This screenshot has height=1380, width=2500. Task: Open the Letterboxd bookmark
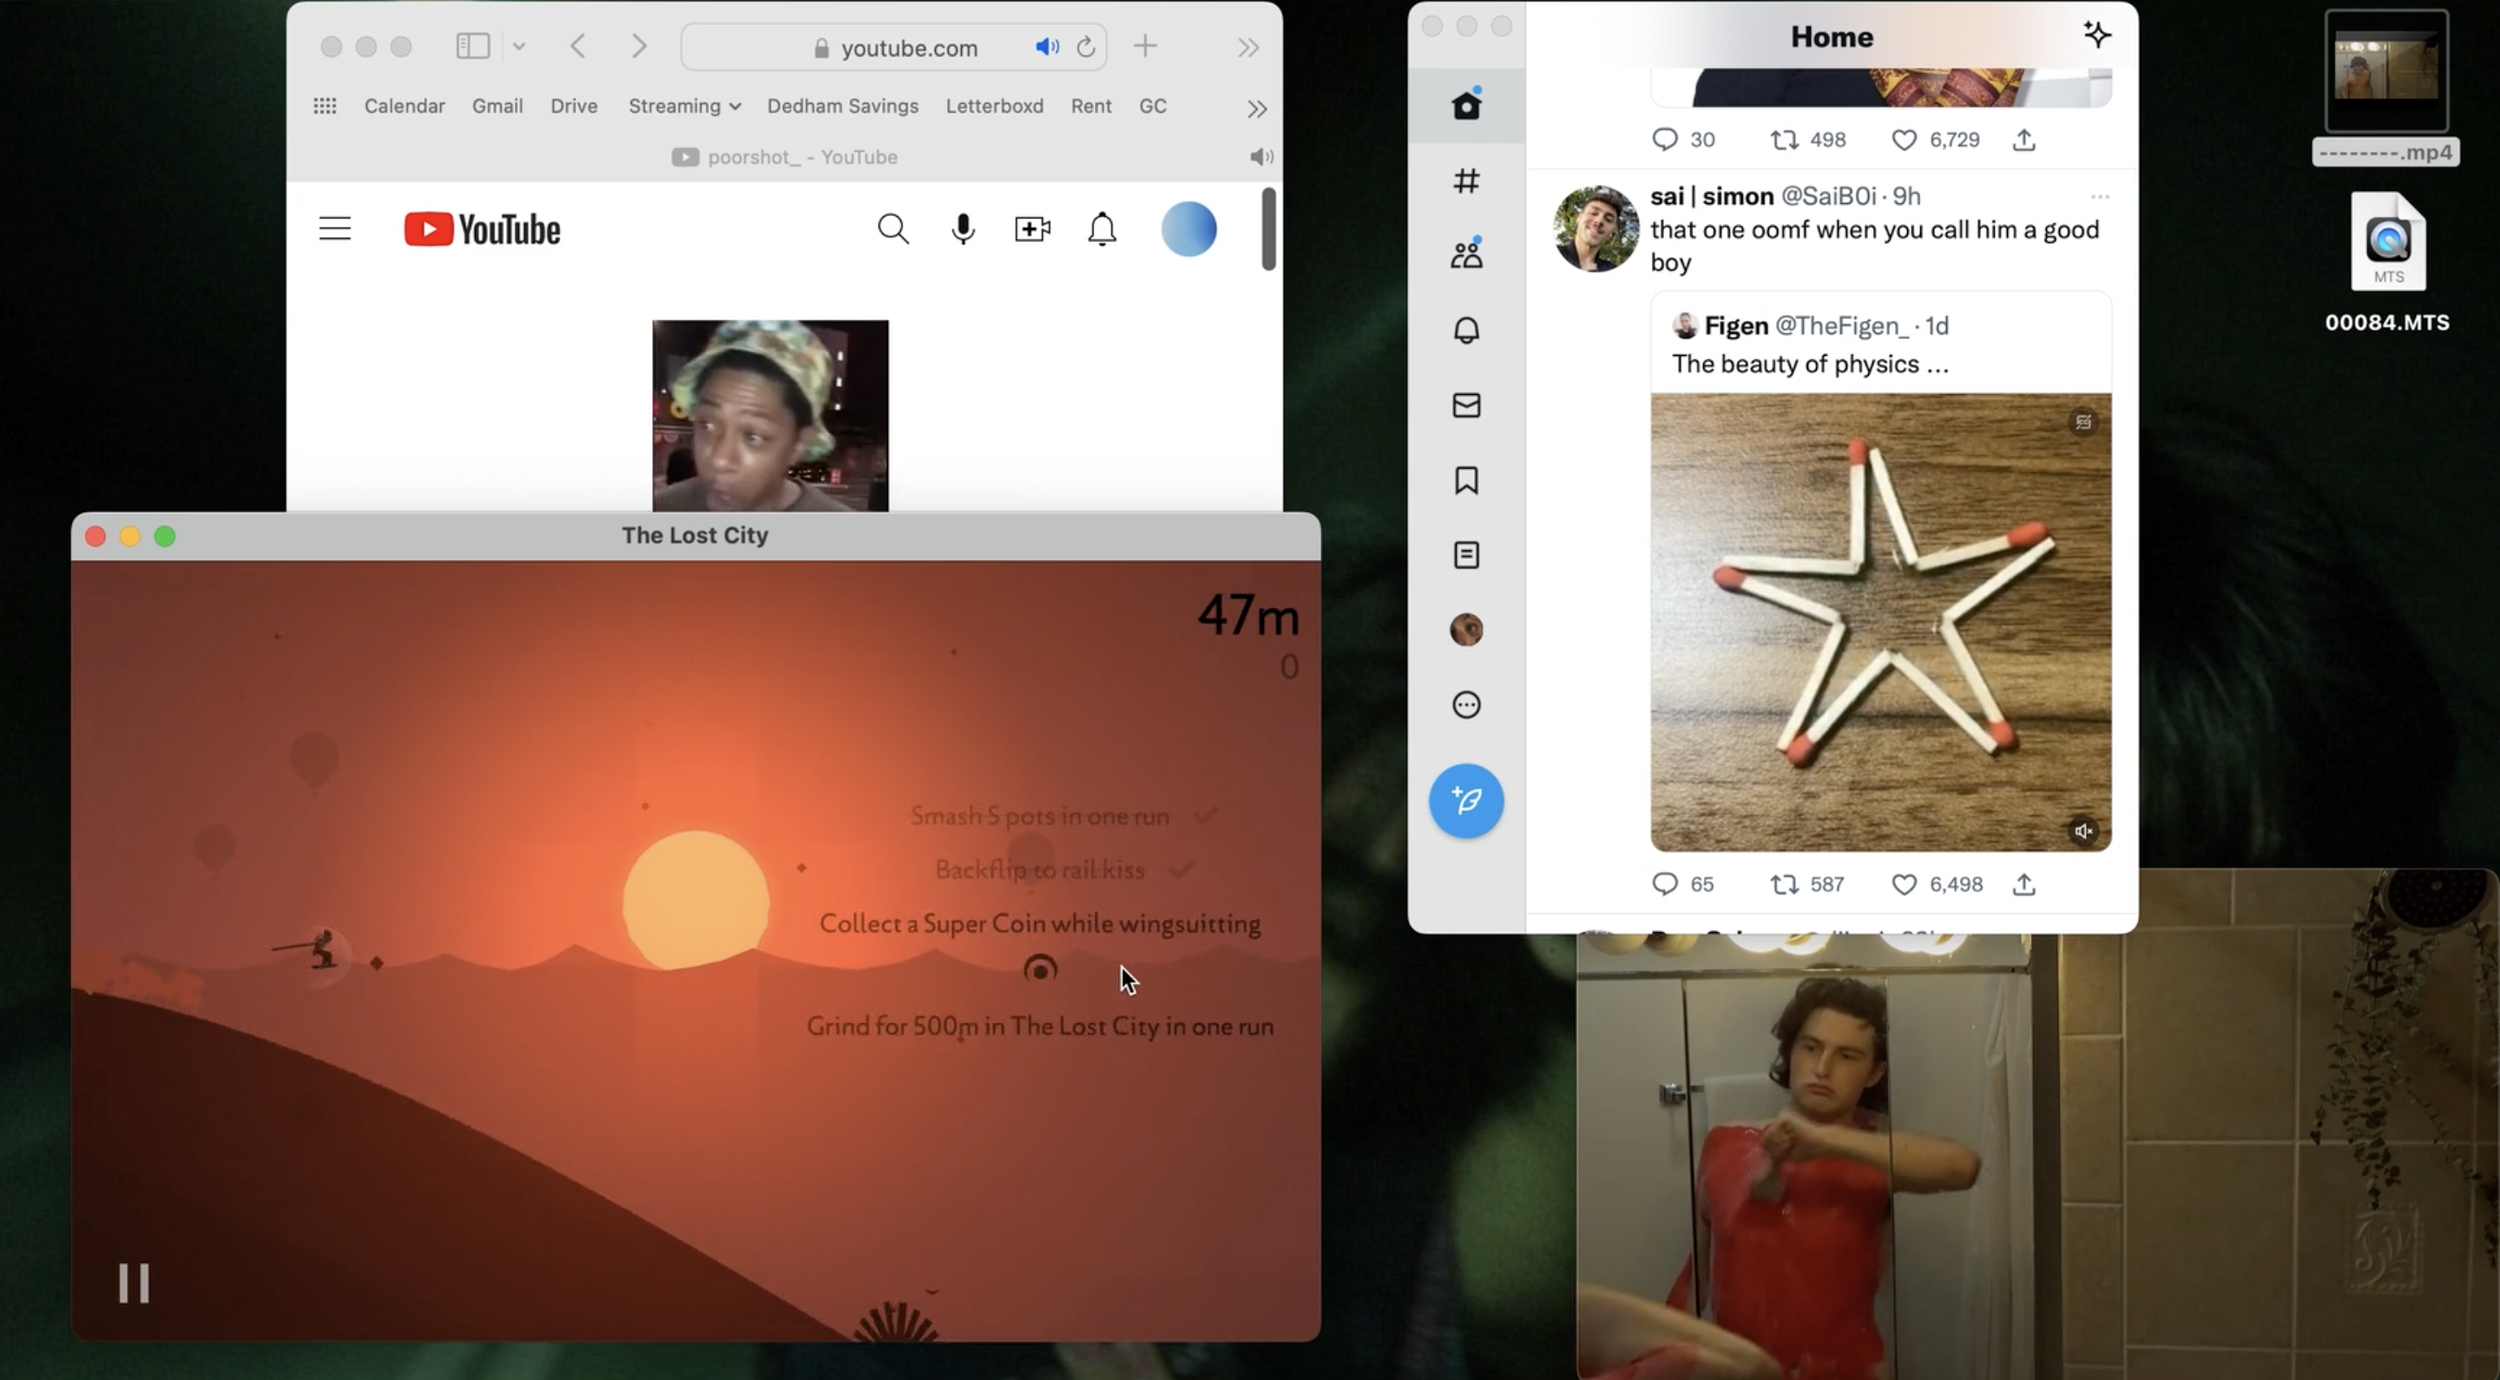[x=994, y=106]
